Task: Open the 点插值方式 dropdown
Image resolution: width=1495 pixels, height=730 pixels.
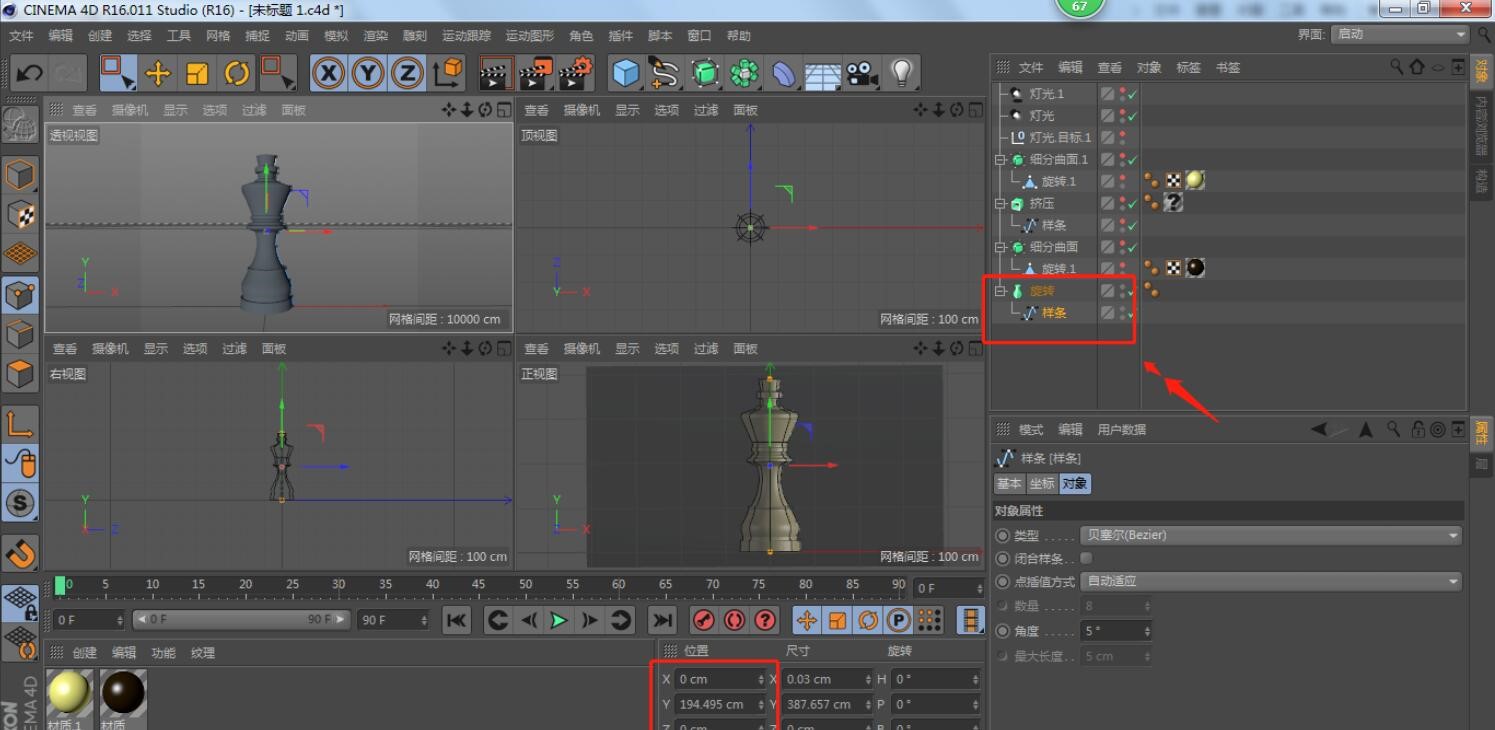Action: (1271, 581)
